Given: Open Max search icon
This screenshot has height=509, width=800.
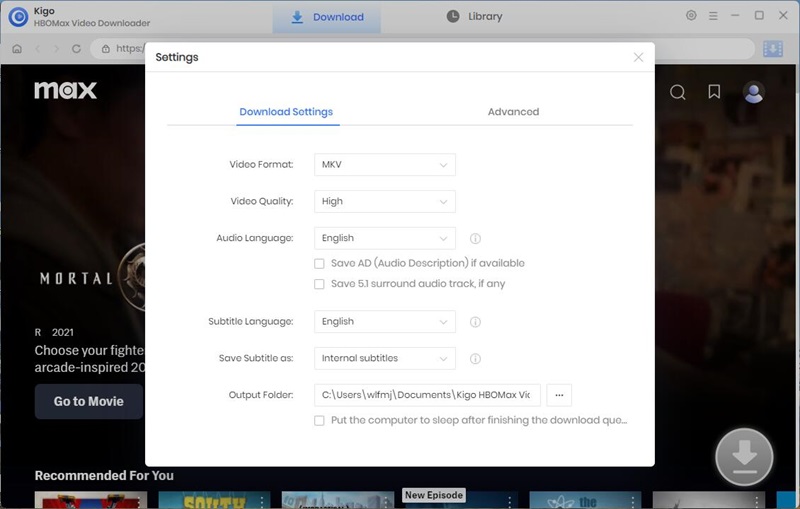Looking at the screenshot, I should (678, 92).
